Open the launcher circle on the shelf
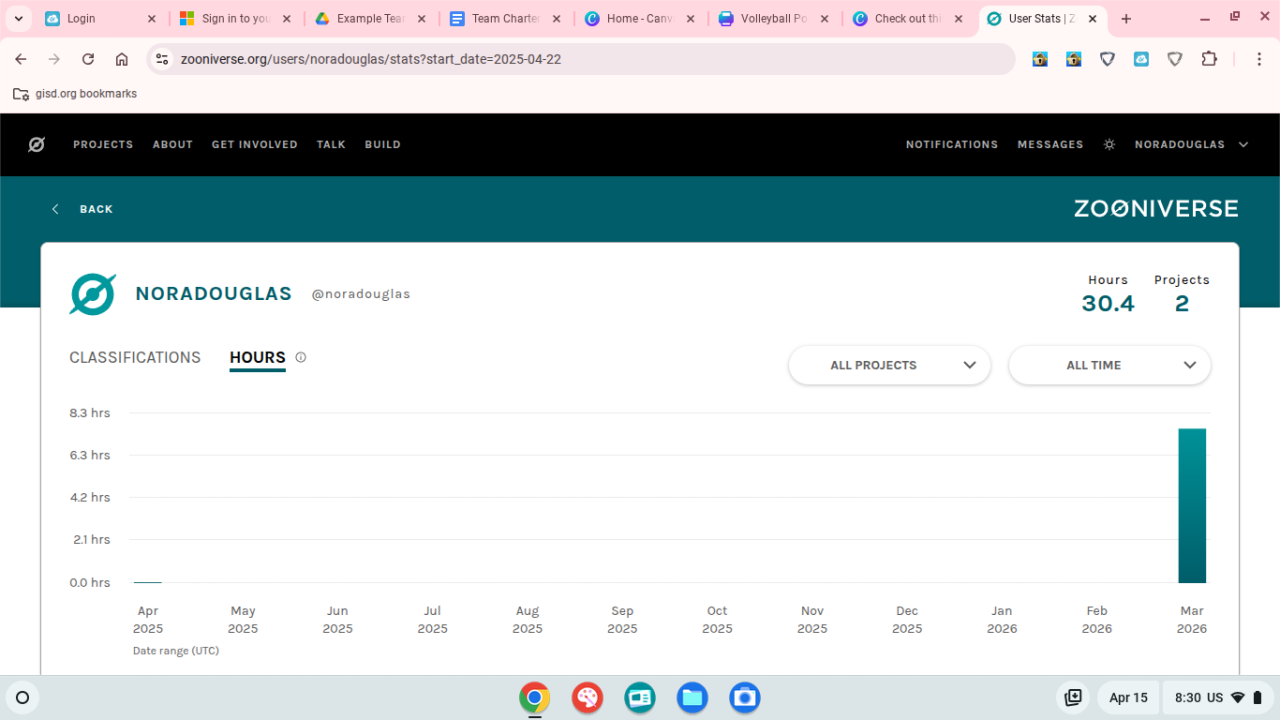Image resolution: width=1280 pixels, height=720 pixels. 23,698
